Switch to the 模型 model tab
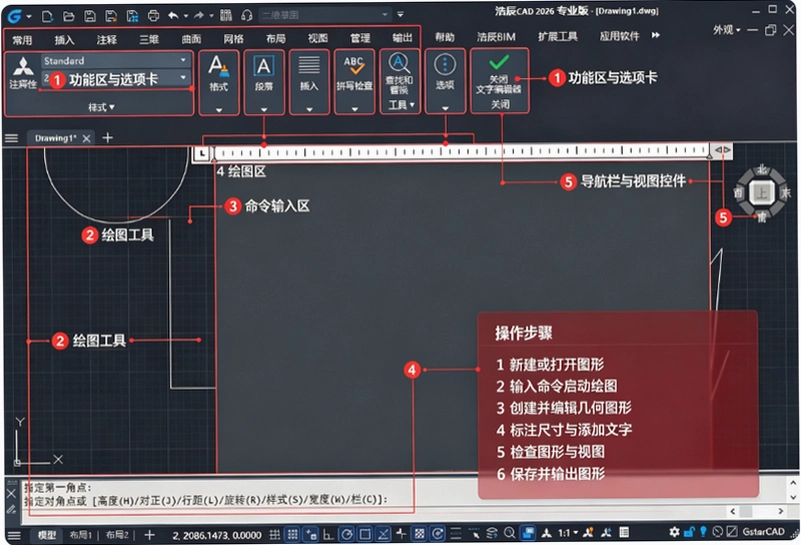 pyautogui.click(x=47, y=535)
